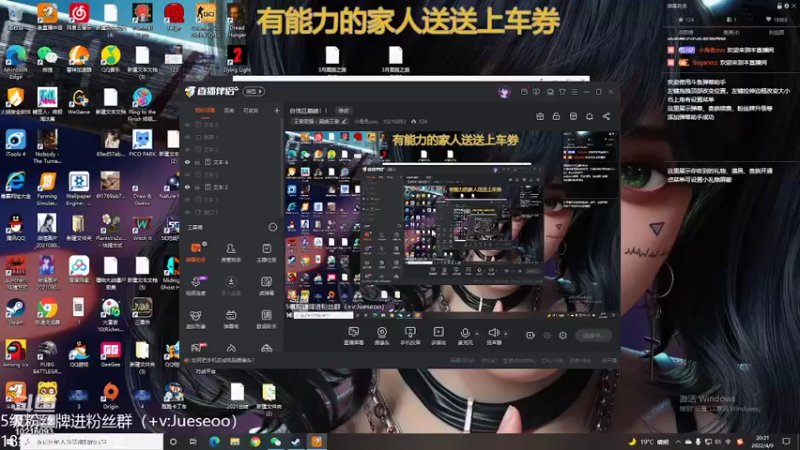Screen dimensions: 800x450
Task: Open Dying Light desktop shortcut
Action: coord(237,59)
